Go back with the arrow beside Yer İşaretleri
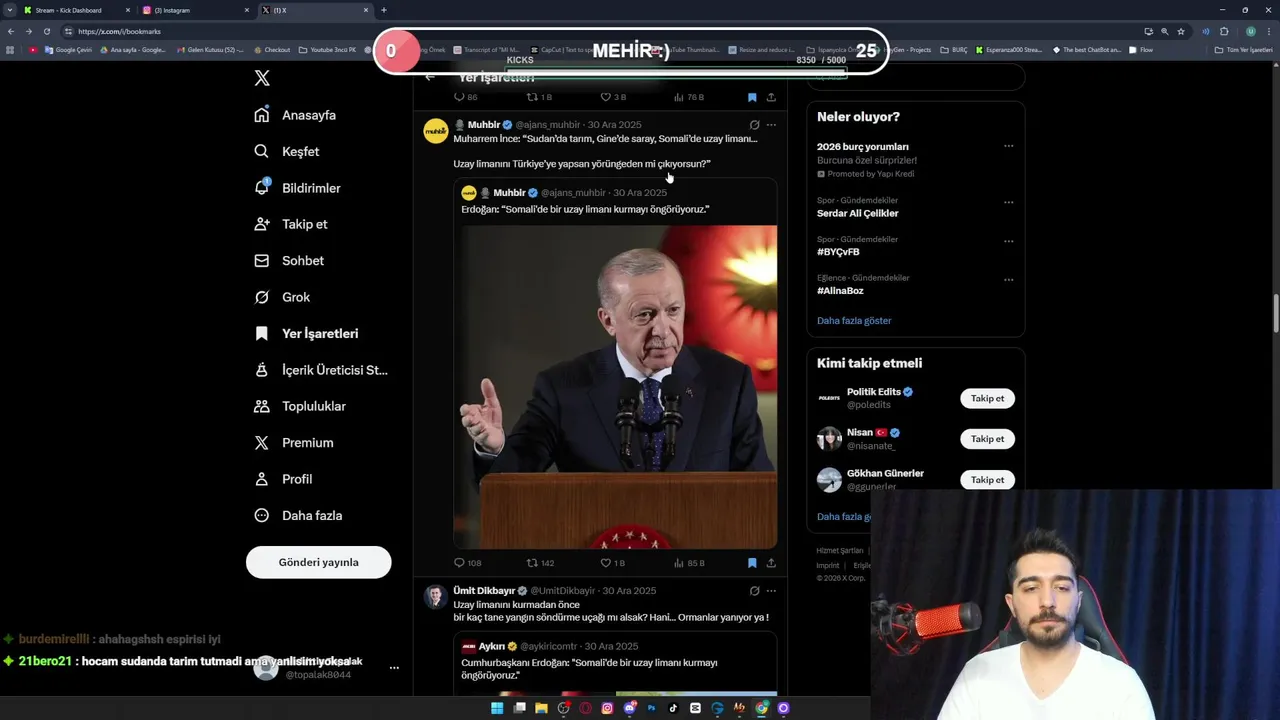1280x720 pixels. pyautogui.click(x=430, y=77)
